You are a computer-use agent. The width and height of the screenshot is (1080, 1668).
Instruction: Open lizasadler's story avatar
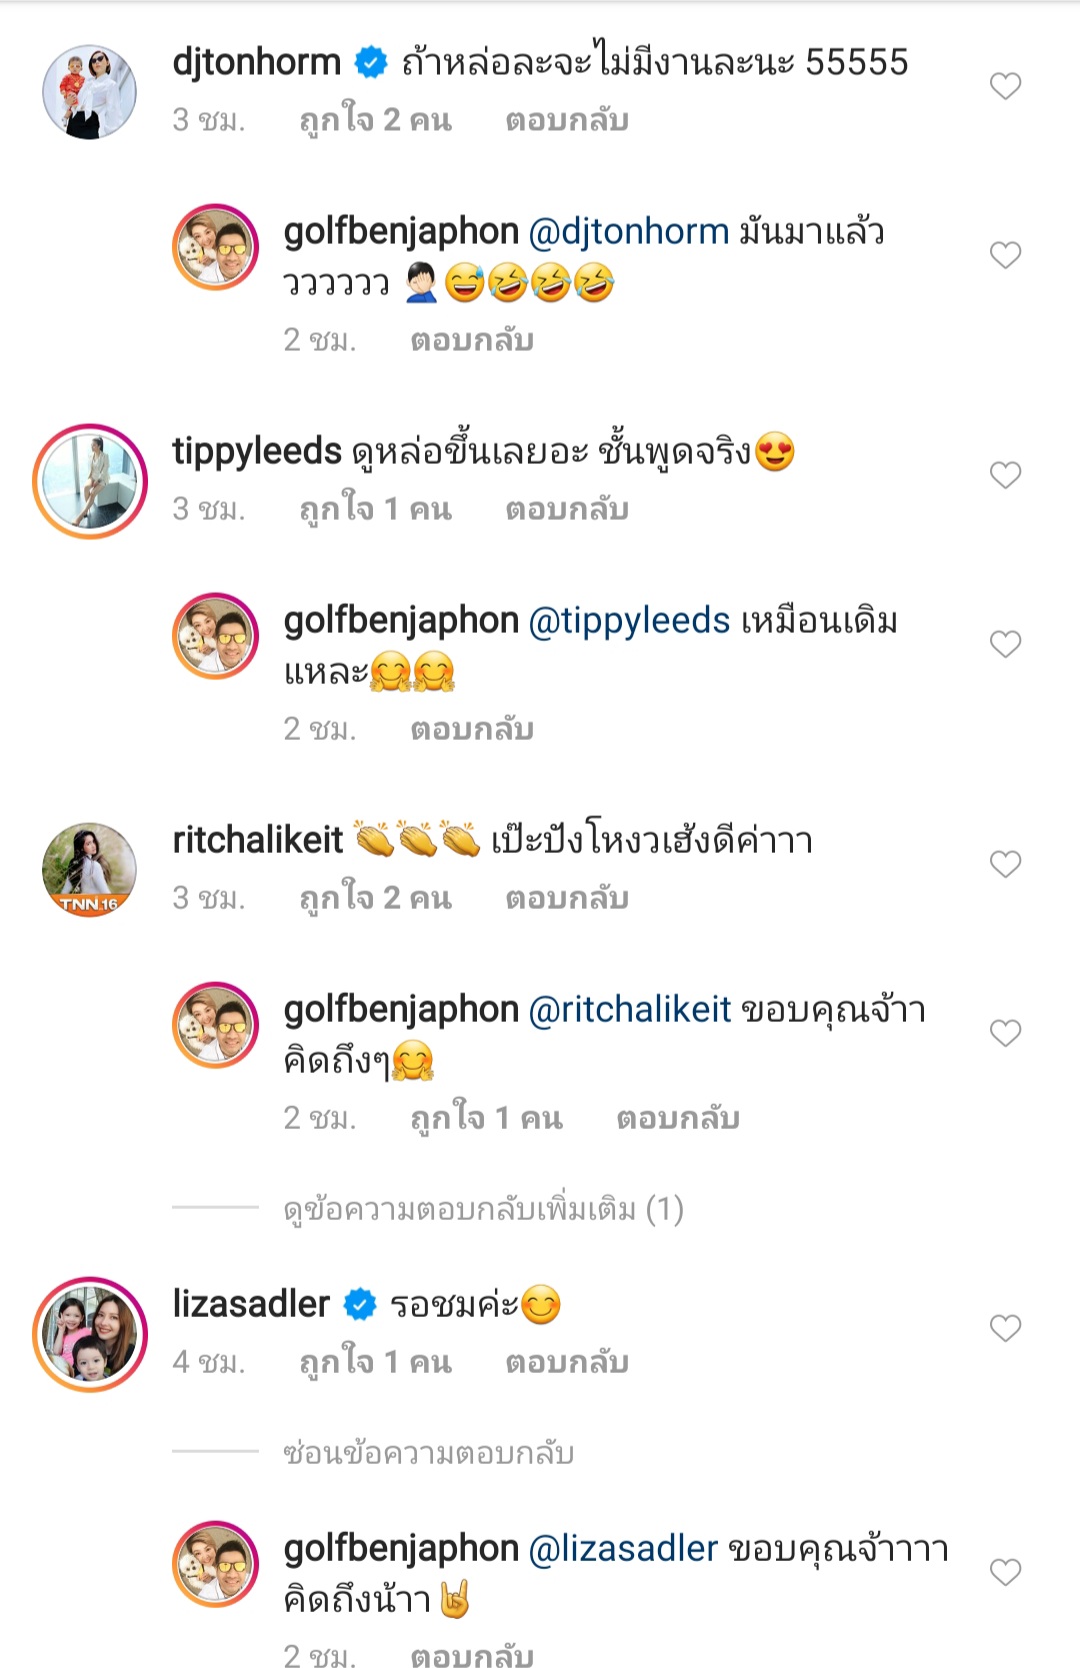(x=90, y=1334)
